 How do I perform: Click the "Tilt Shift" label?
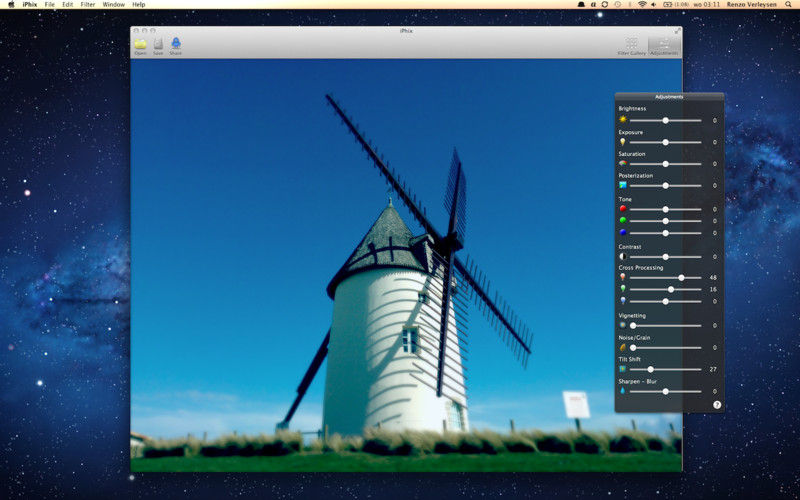[630, 359]
